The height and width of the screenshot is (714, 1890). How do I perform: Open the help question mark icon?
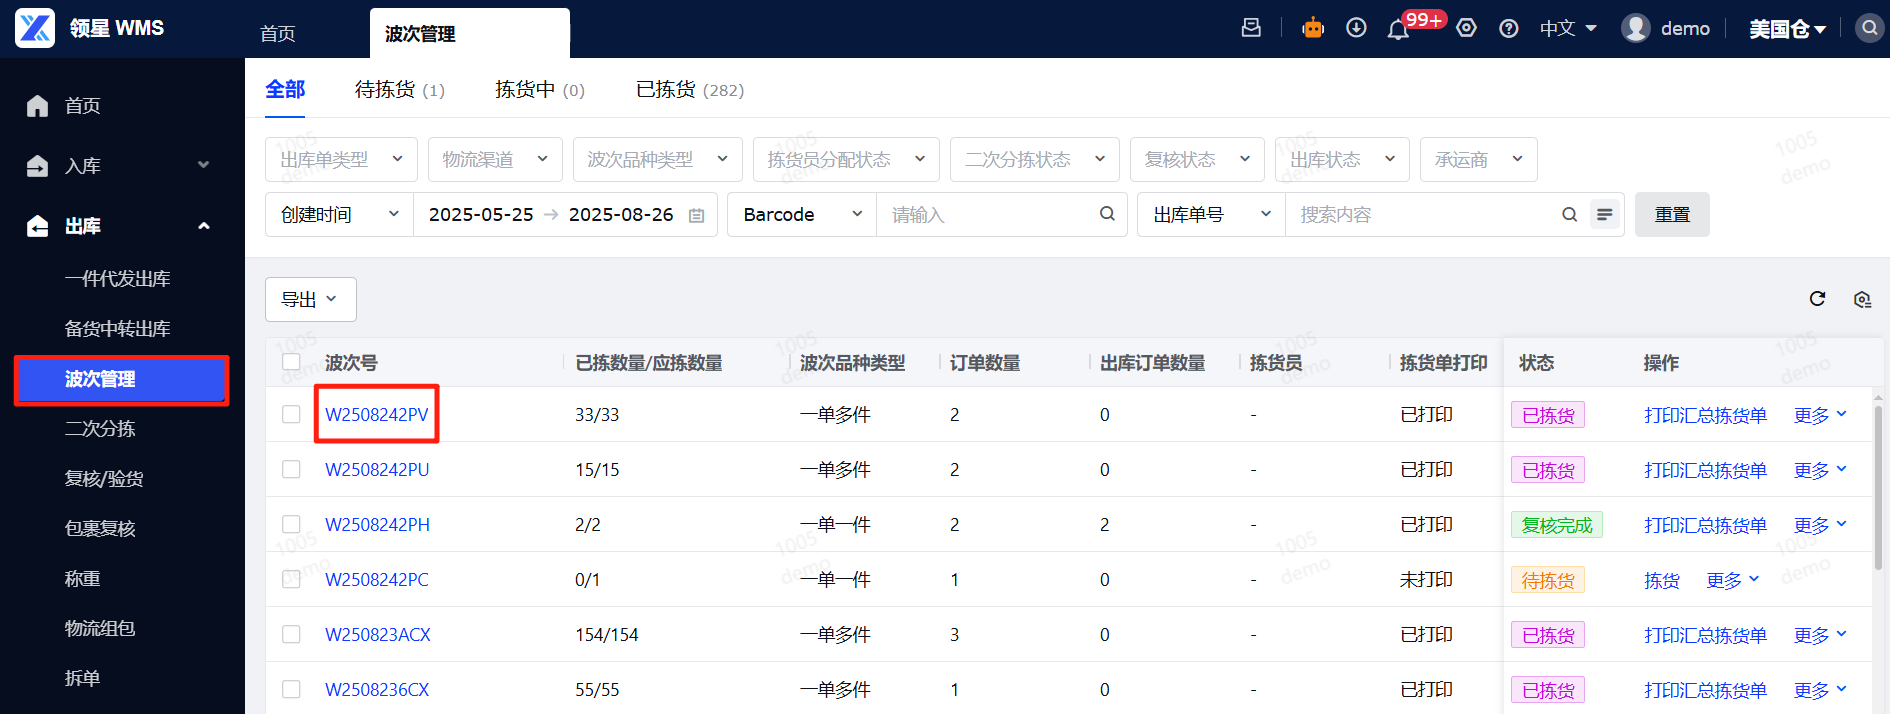click(x=1509, y=29)
